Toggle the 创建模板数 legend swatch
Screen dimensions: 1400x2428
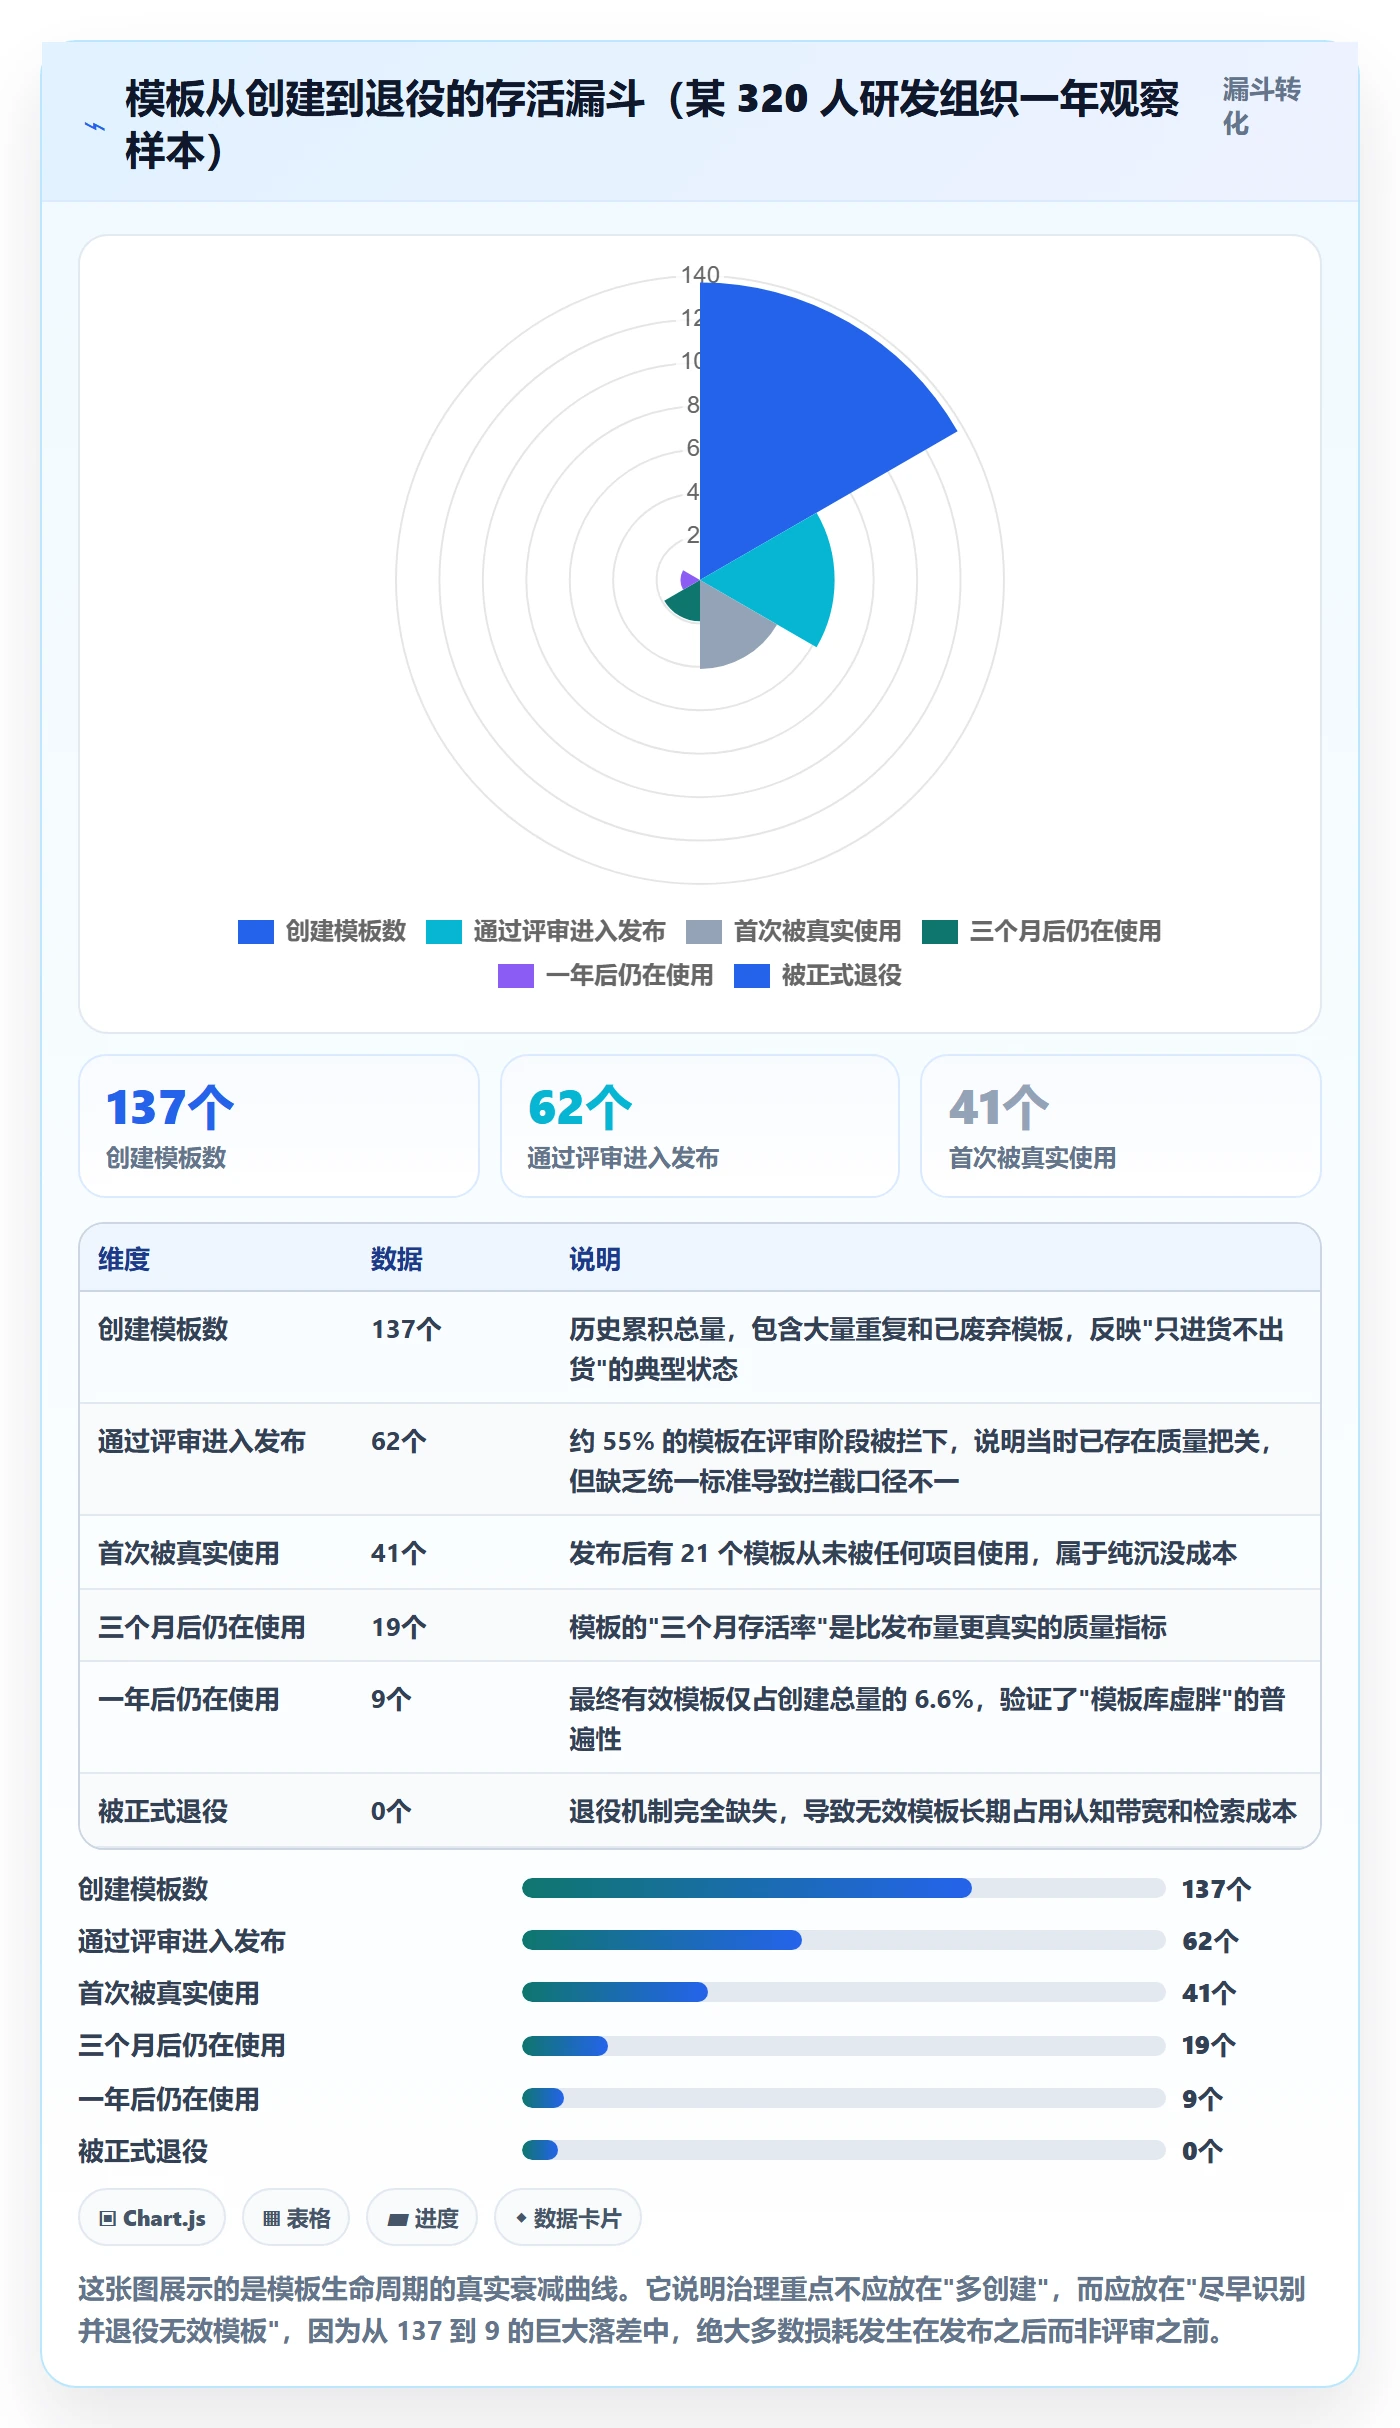coord(256,932)
